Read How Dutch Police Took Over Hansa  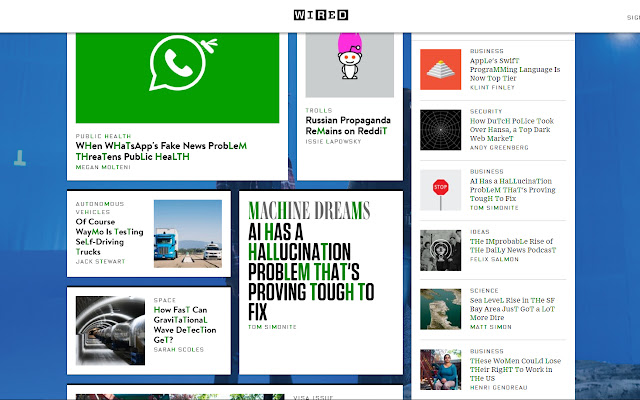point(511,127)
